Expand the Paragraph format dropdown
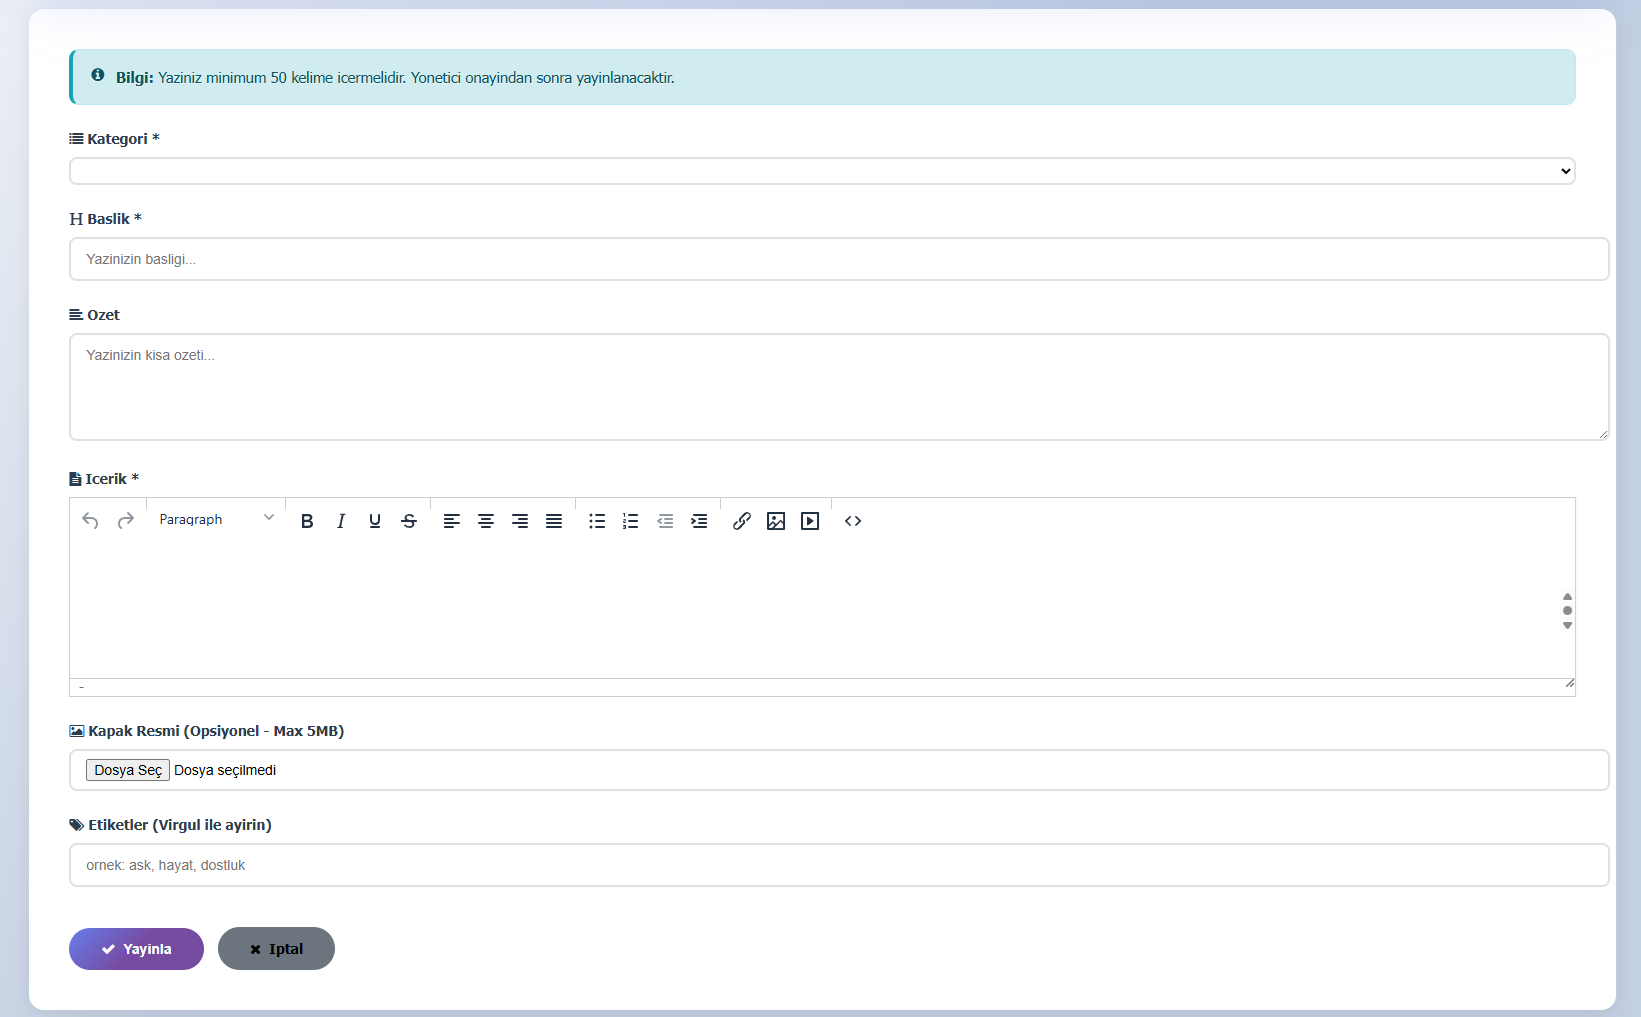This screenshot has width=1641, height=1017. (216, 519)
